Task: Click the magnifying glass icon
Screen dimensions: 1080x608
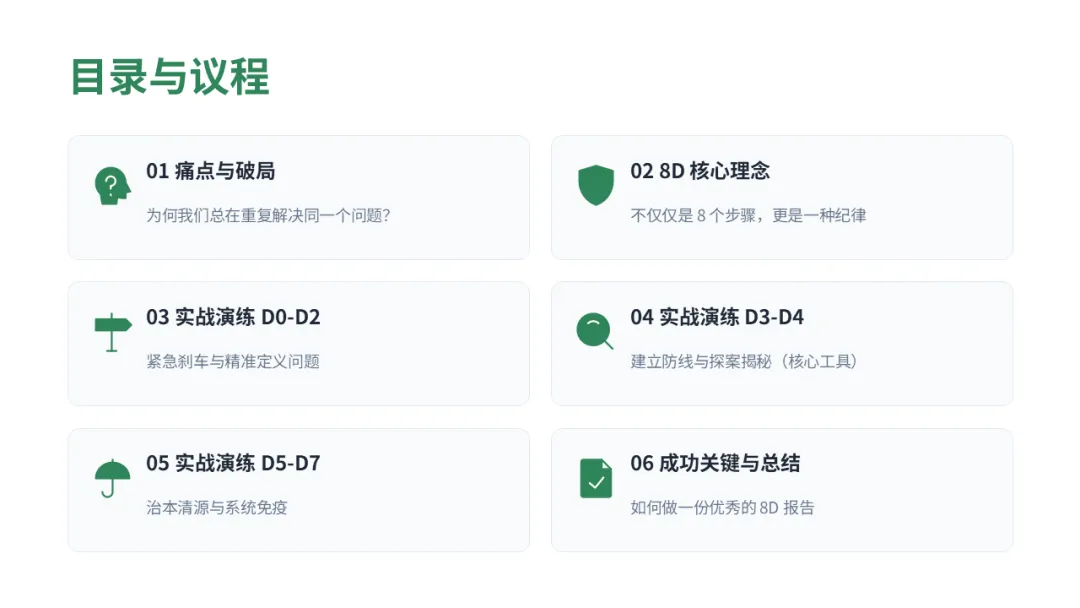Action: (595, 331)
